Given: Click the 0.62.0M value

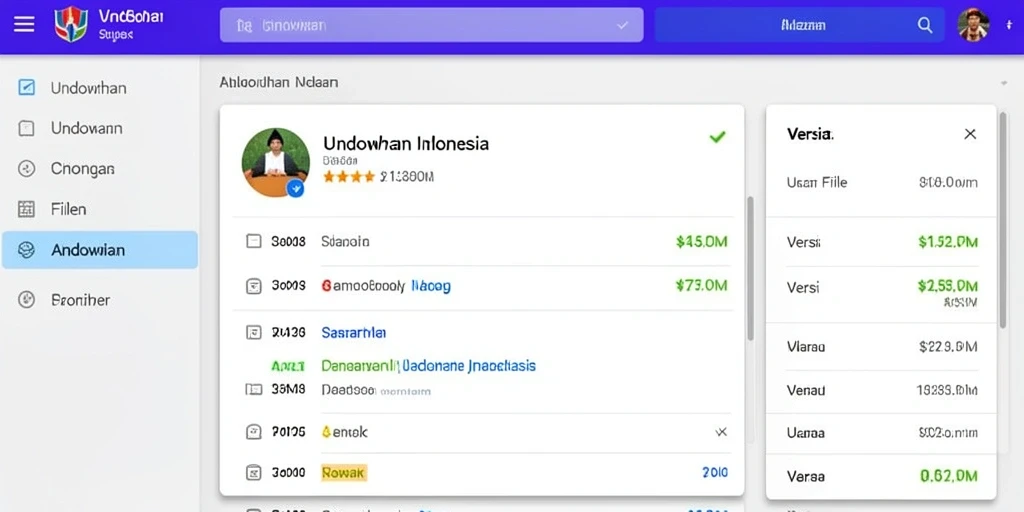Looking at the screenshot, I should [x=948, y=476].
